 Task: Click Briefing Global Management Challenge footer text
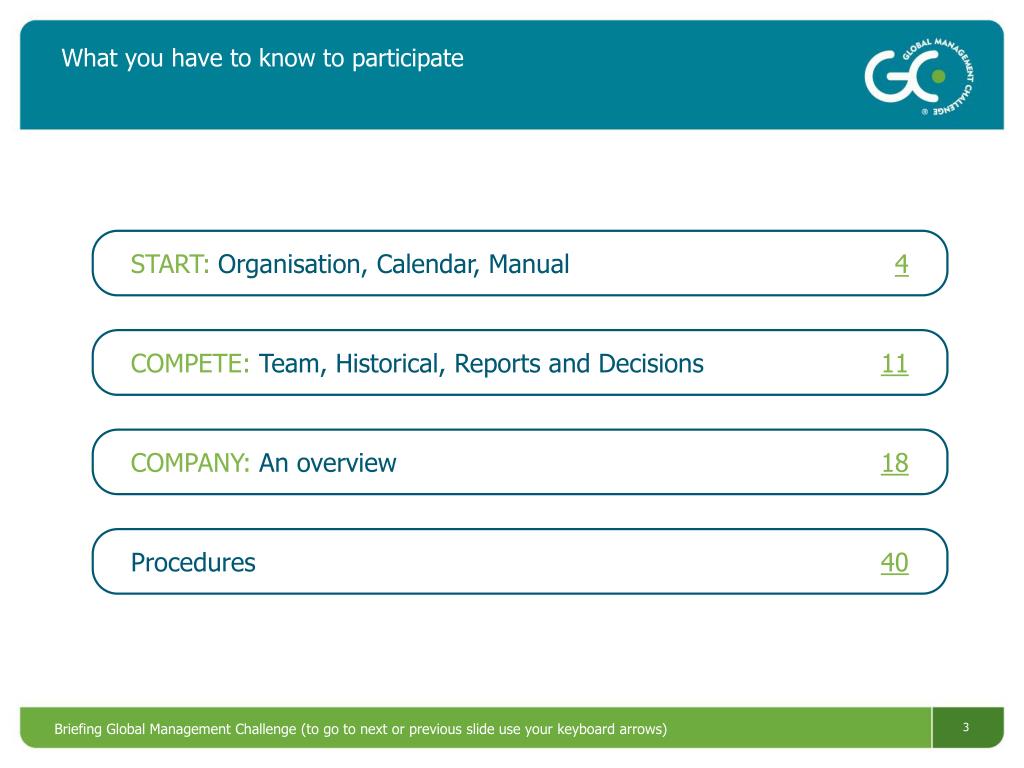tap(175, 729)
